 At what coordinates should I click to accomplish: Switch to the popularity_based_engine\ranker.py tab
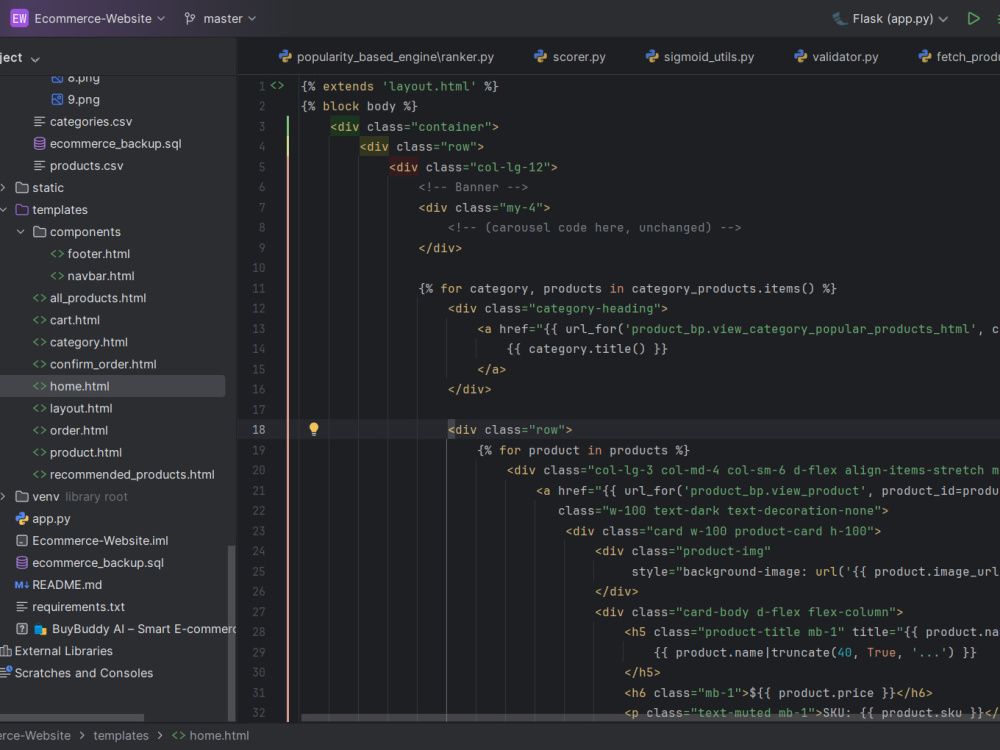click(x=386, y=57)
